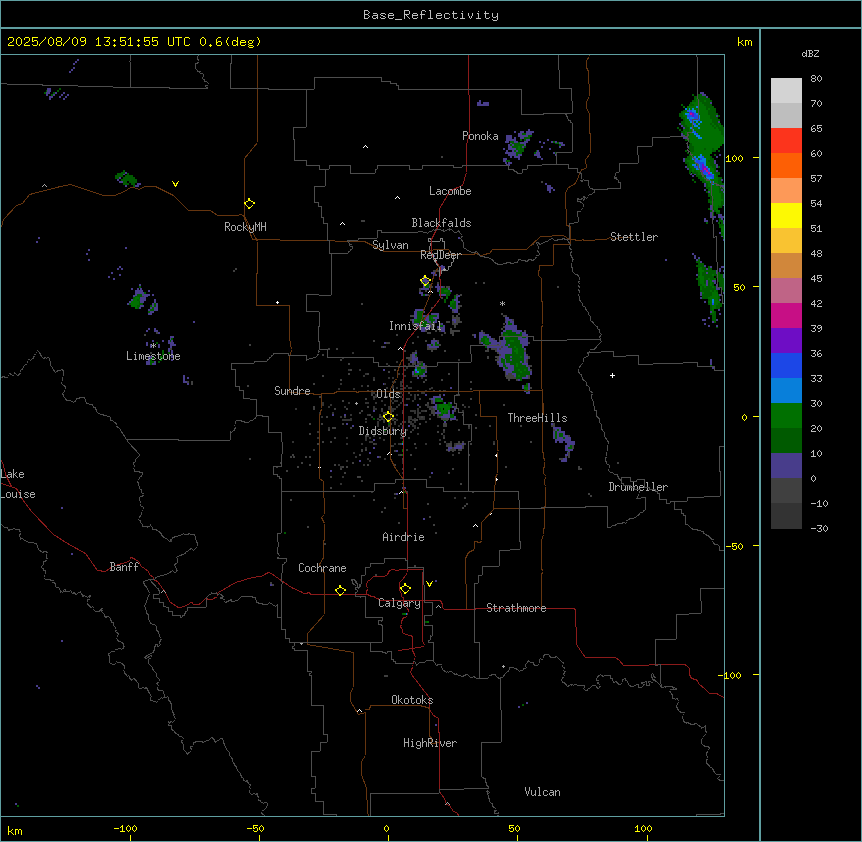862x842 pixels.
Task: Select the 60 dBZ orange legend swatch
Action: click(786, 165)
